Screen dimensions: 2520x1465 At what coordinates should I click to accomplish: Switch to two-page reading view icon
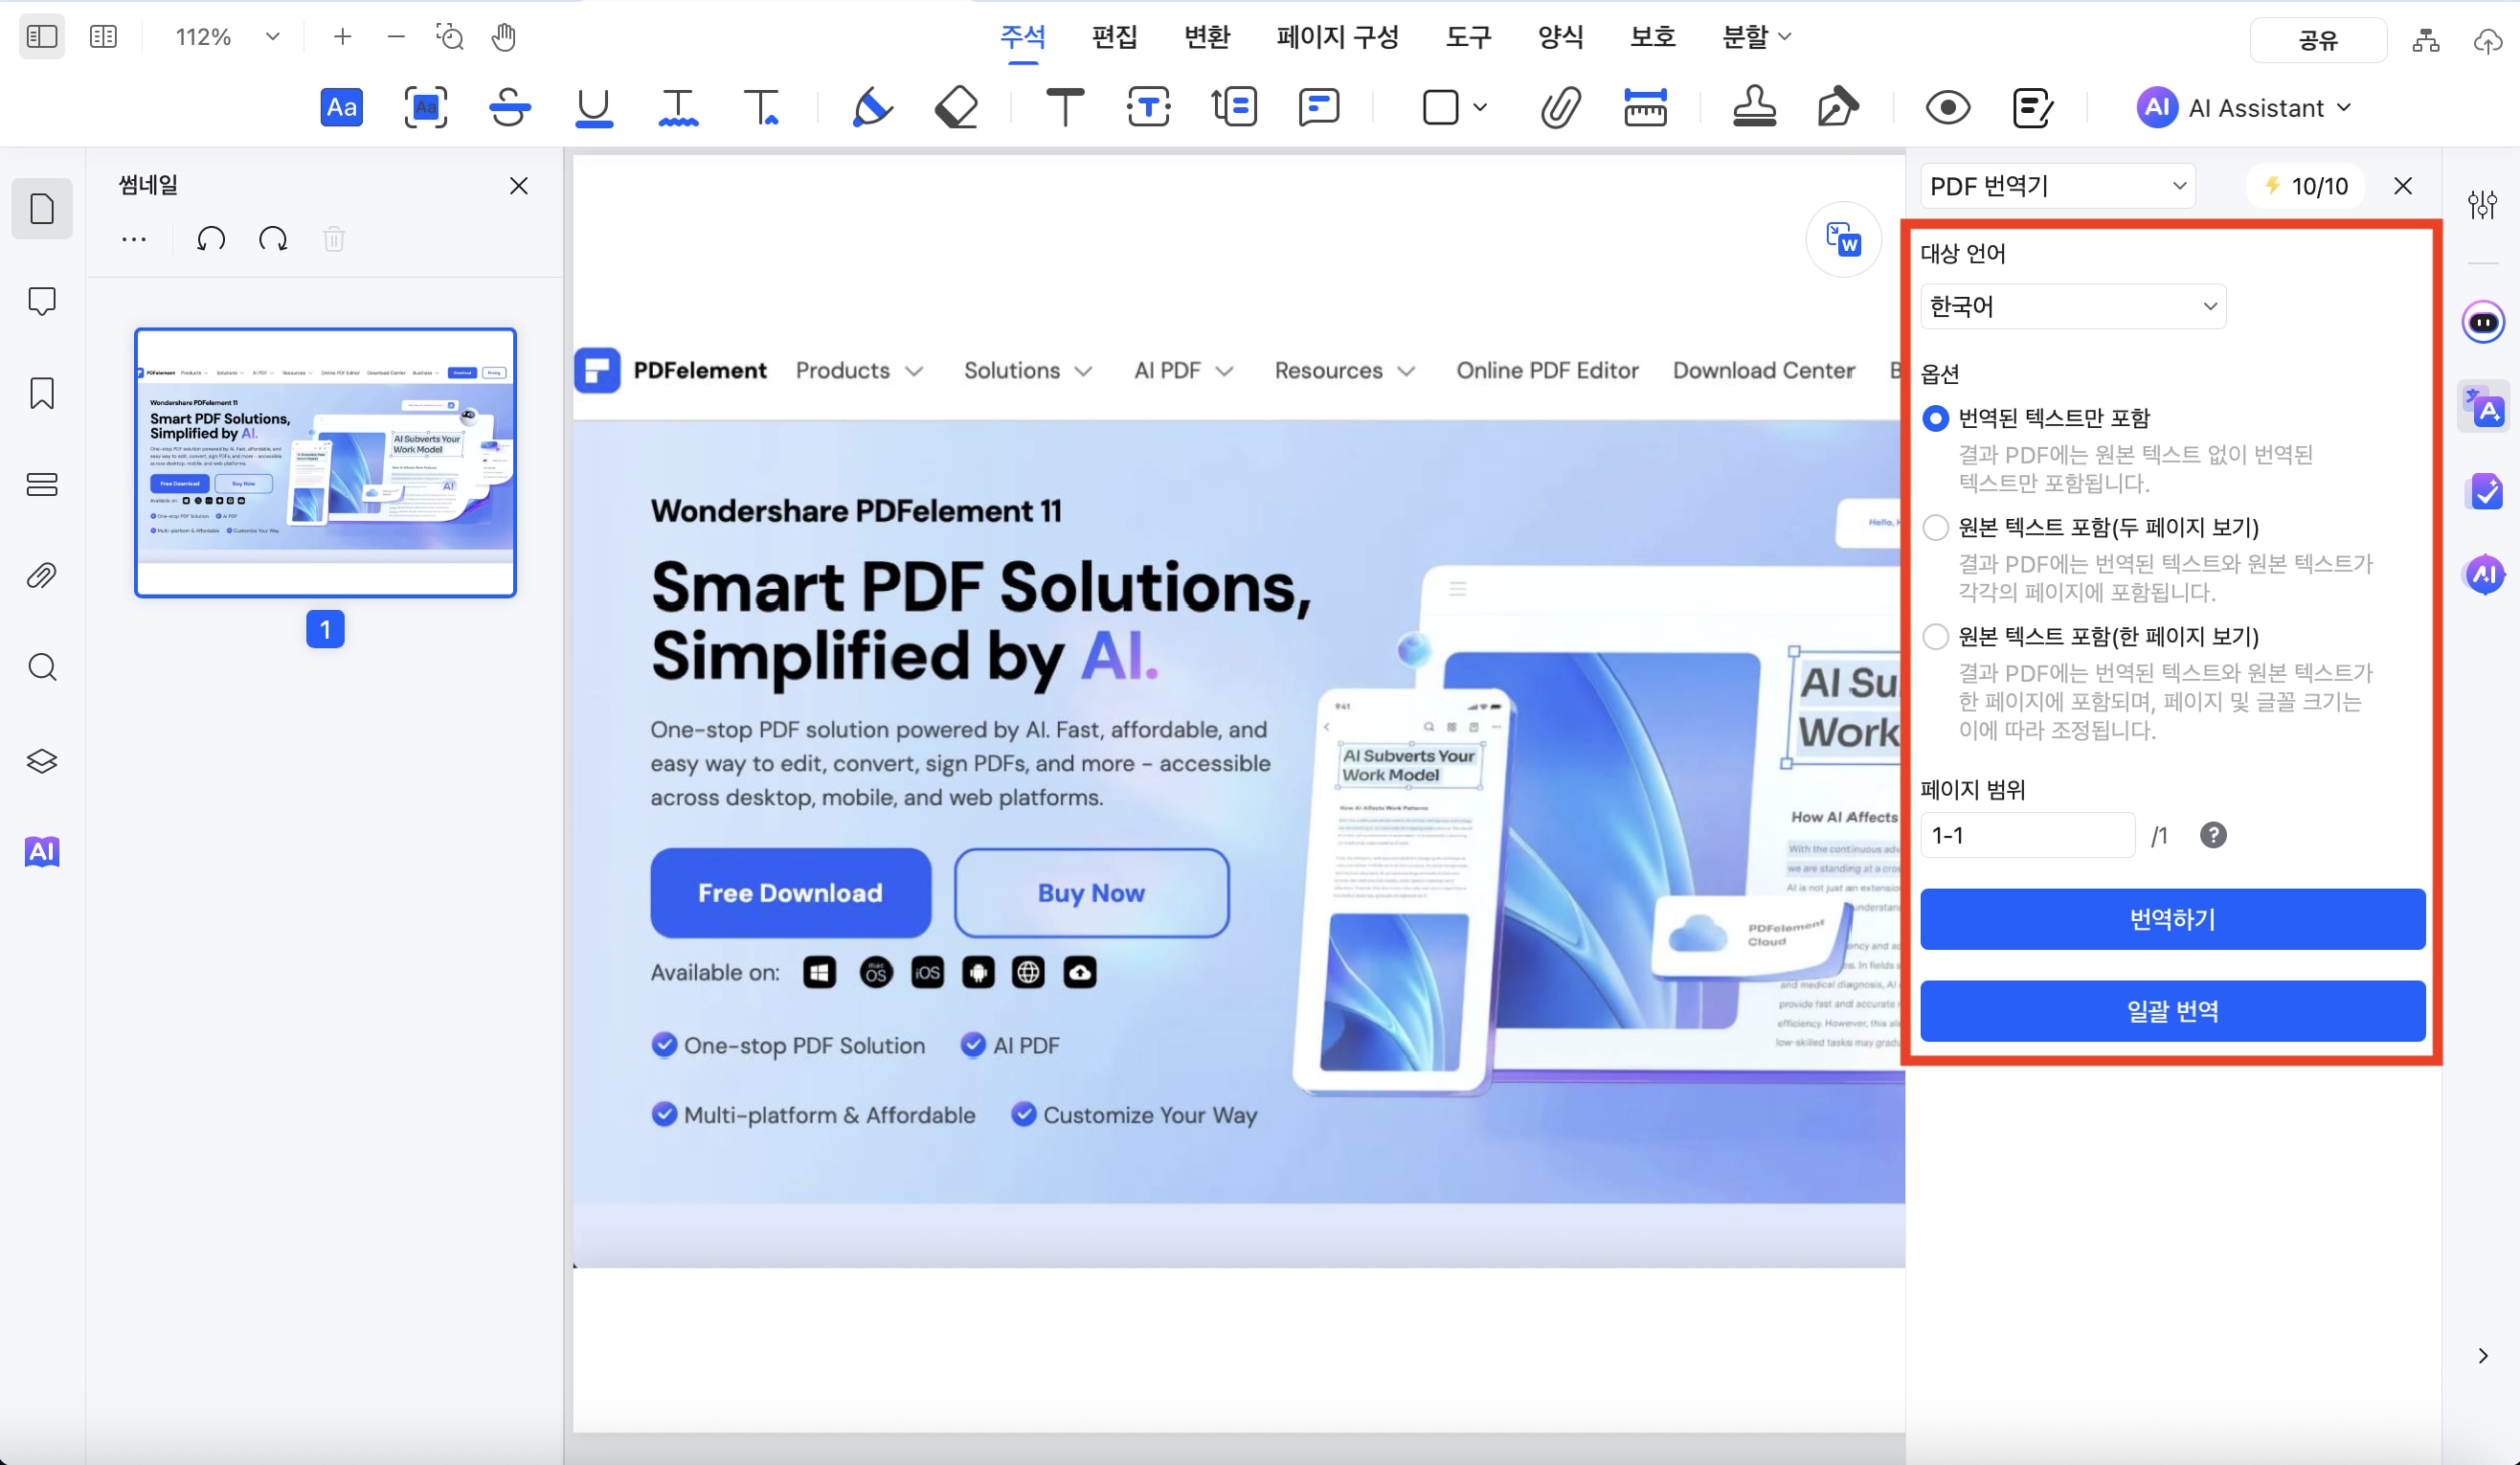103,37
